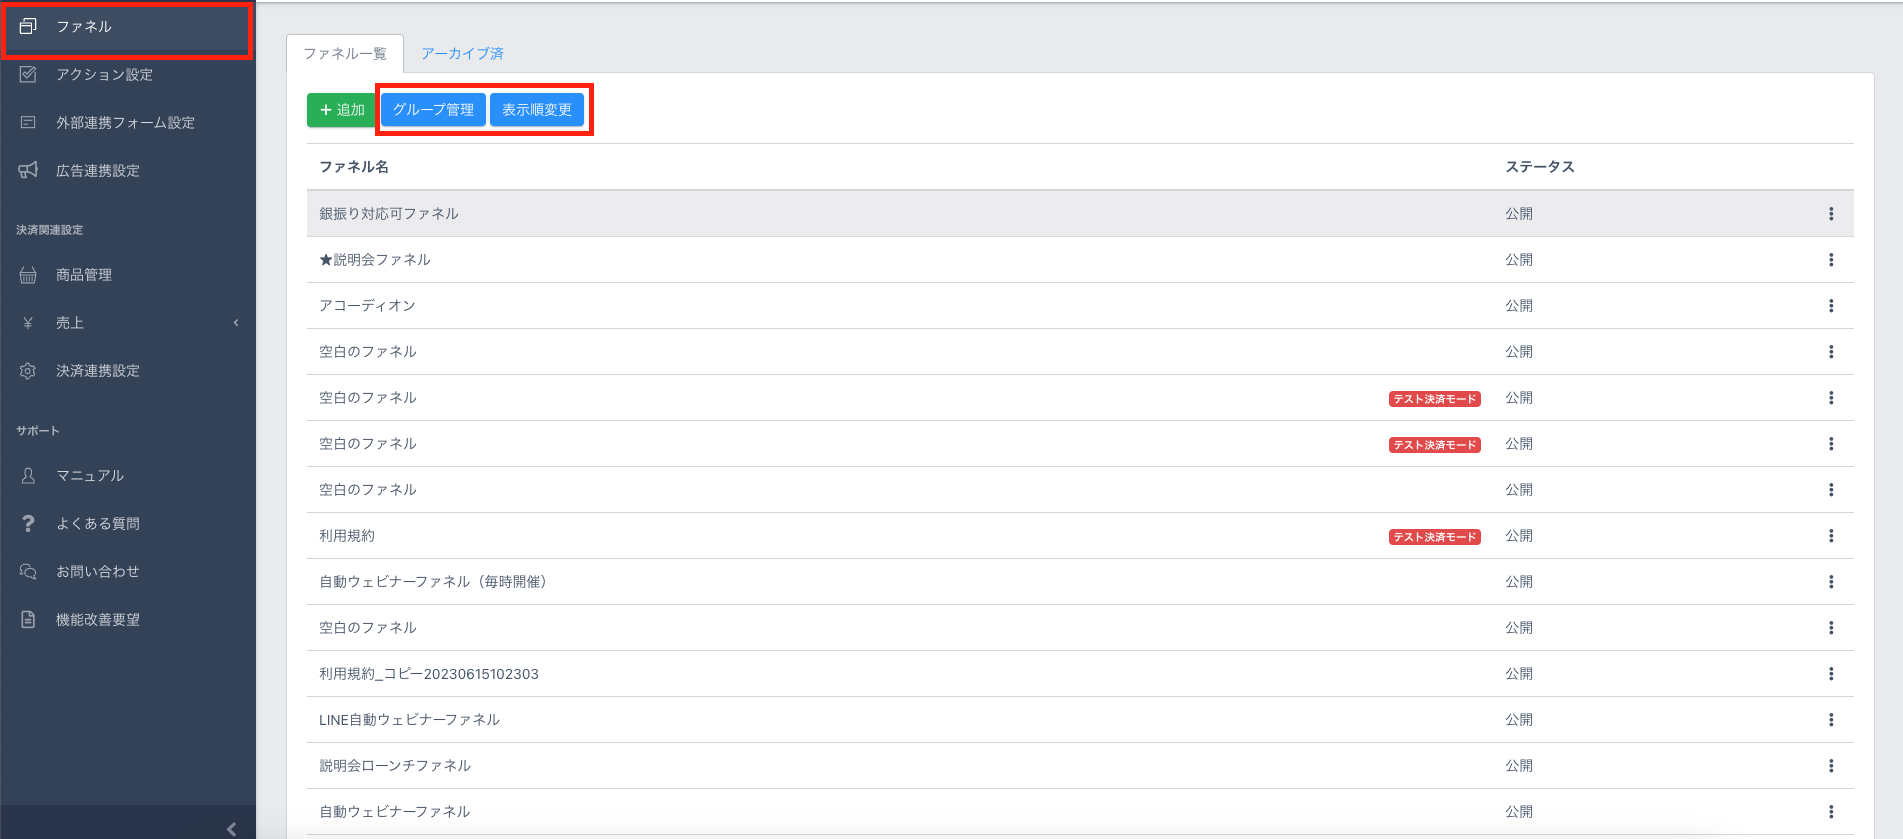This screenshot has width=1903, height=839.
Task: Expand the 売上 sidebar submenu
Action: [x=236, y=323]
